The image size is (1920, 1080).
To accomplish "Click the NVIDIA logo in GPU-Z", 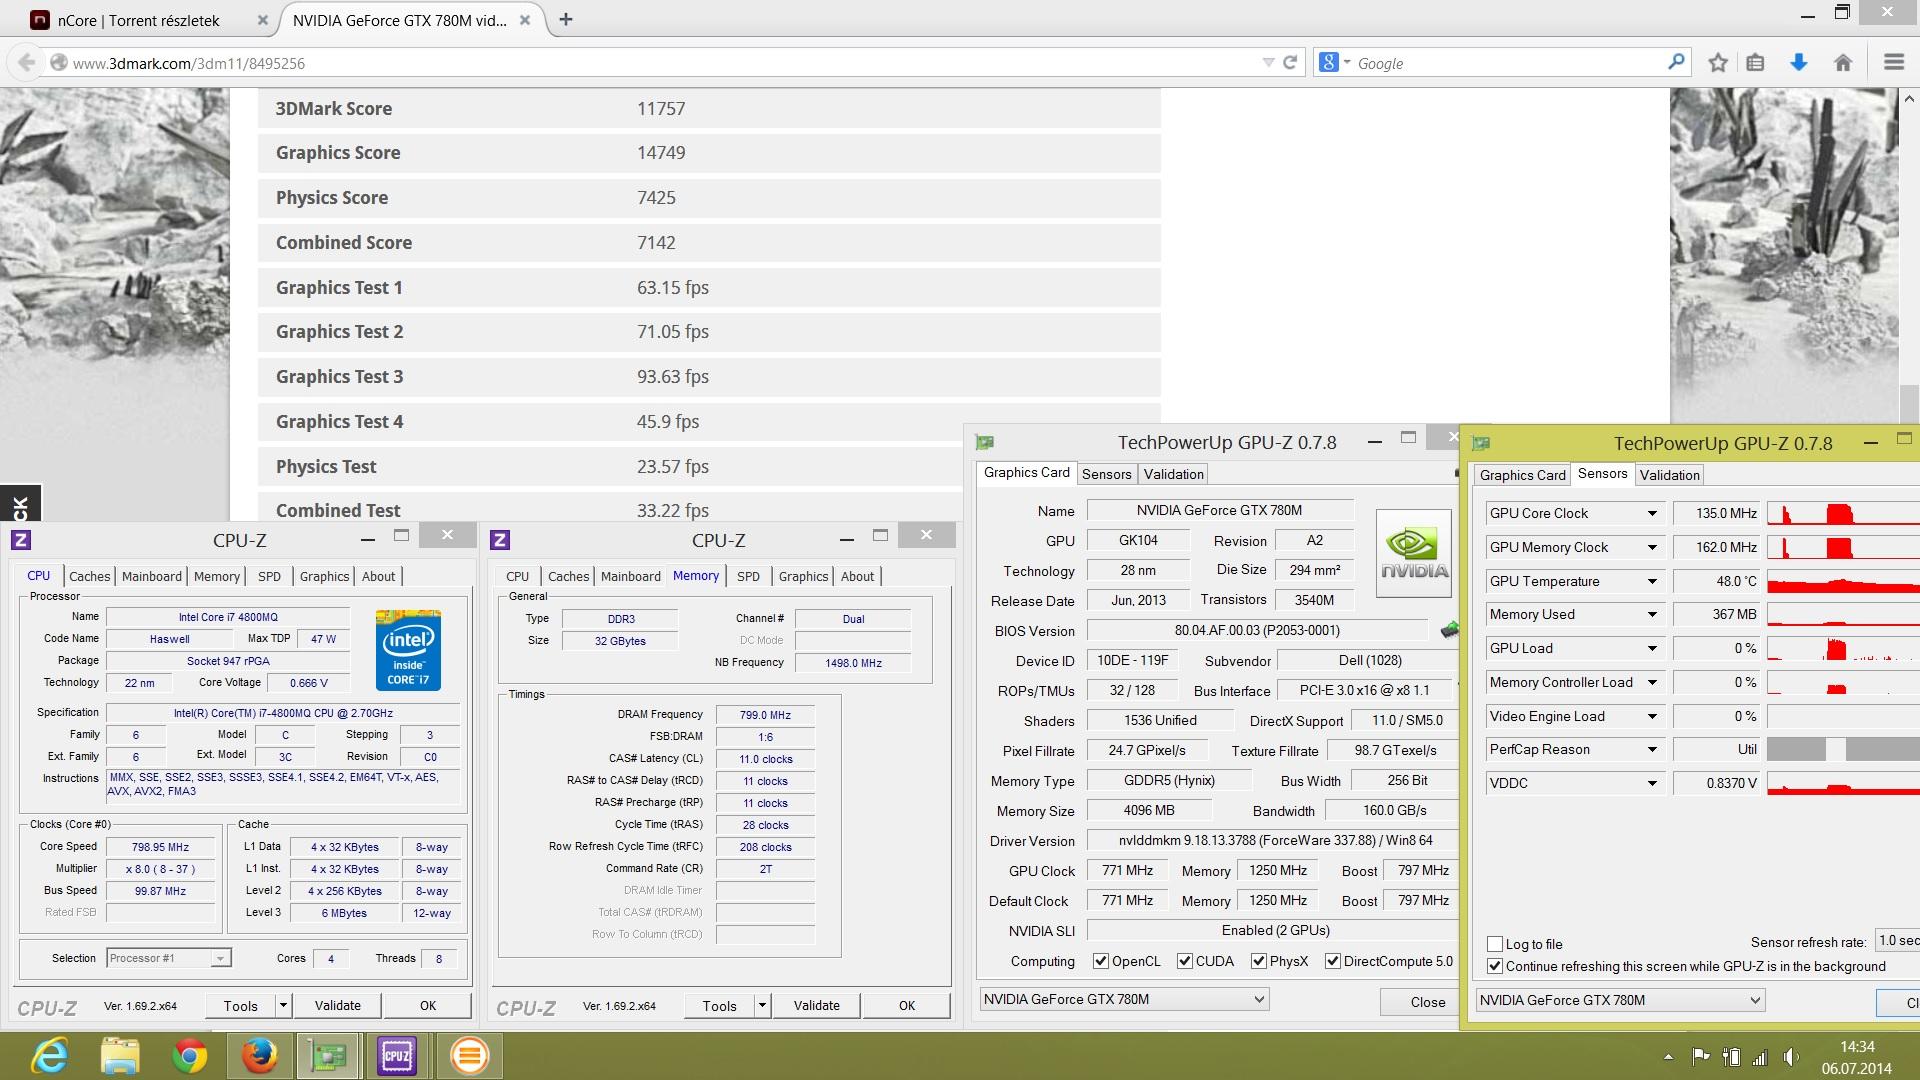I will [x=1413, y=553].
